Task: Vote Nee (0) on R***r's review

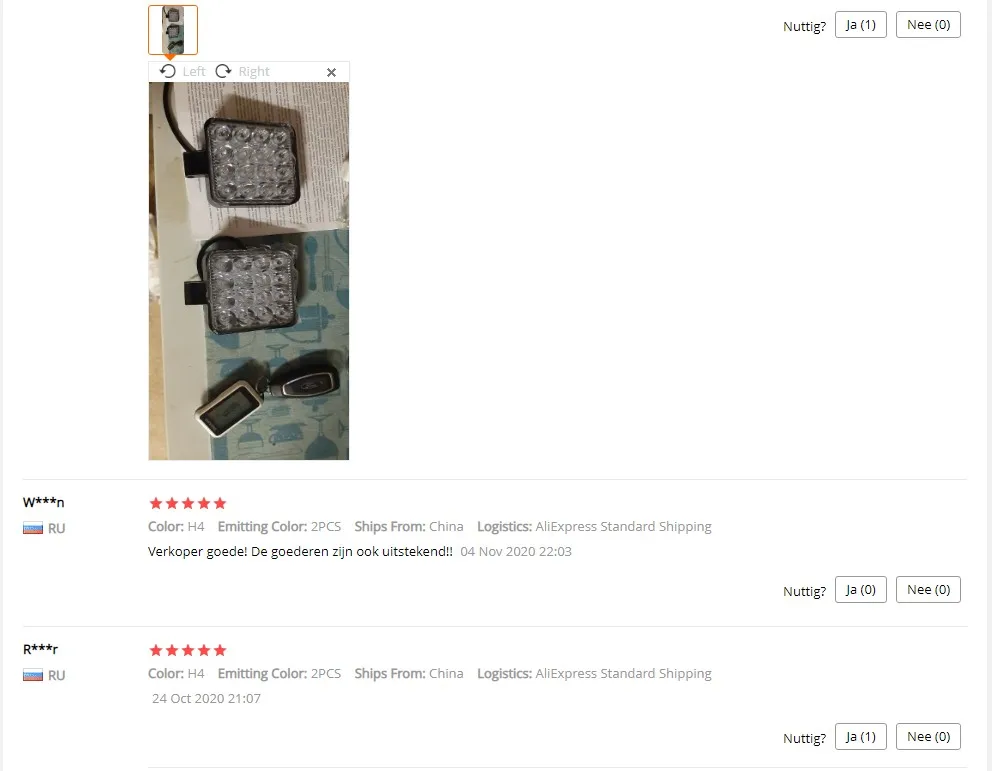Action: click(928, 737)
